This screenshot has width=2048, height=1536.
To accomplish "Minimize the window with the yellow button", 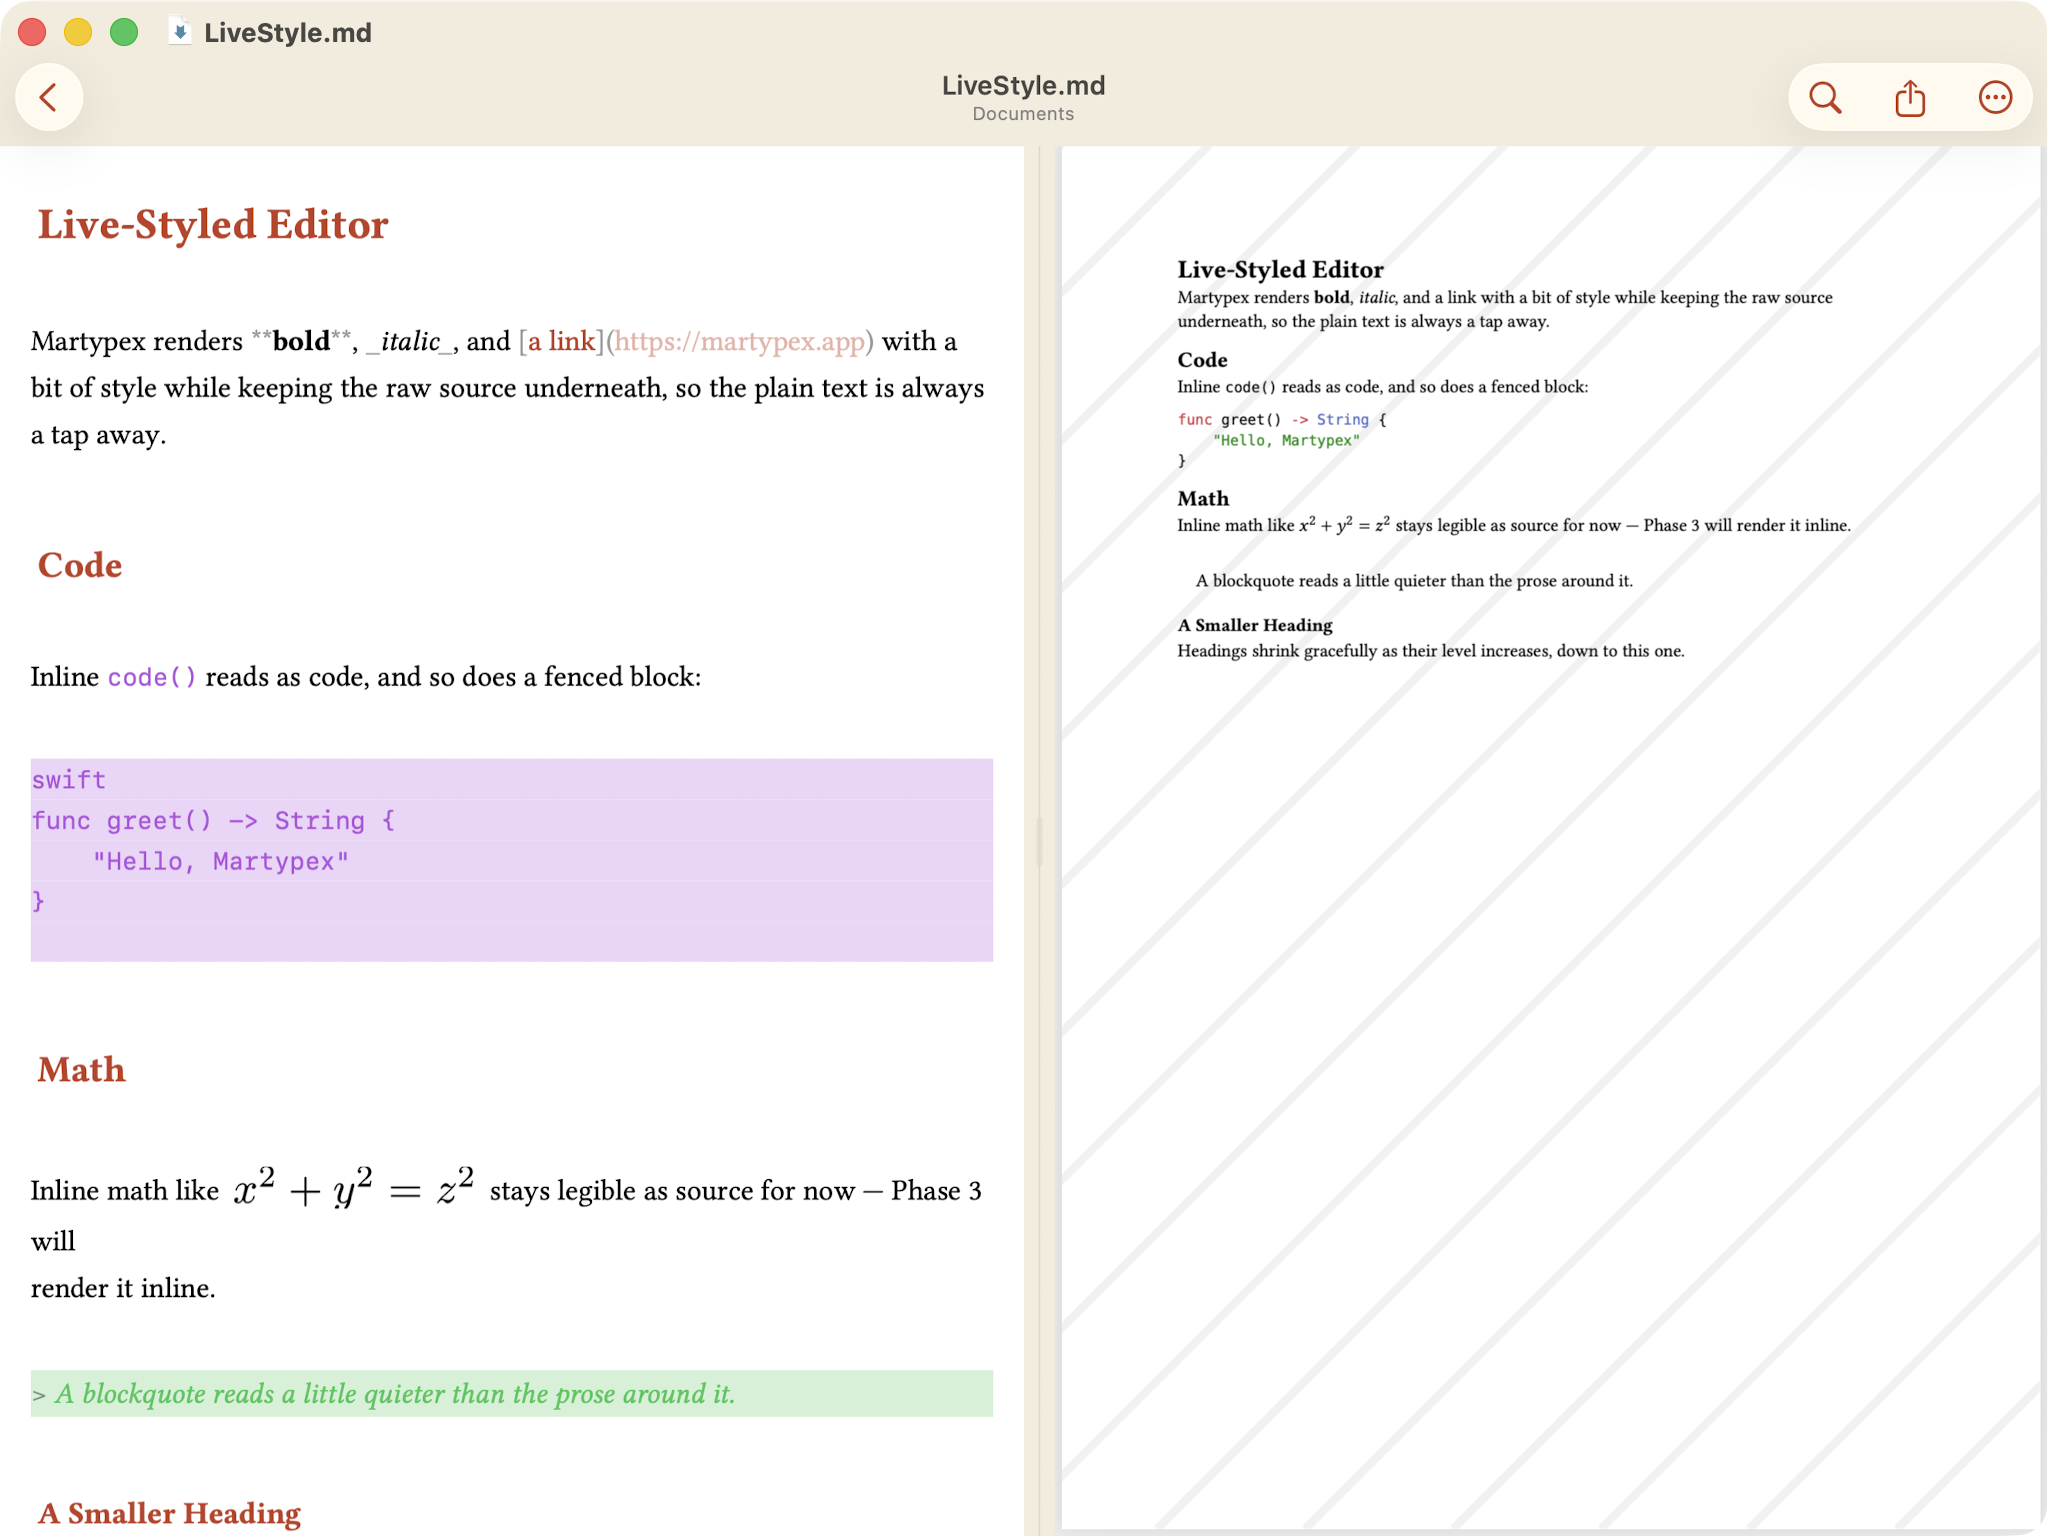I will click(78, 32).
